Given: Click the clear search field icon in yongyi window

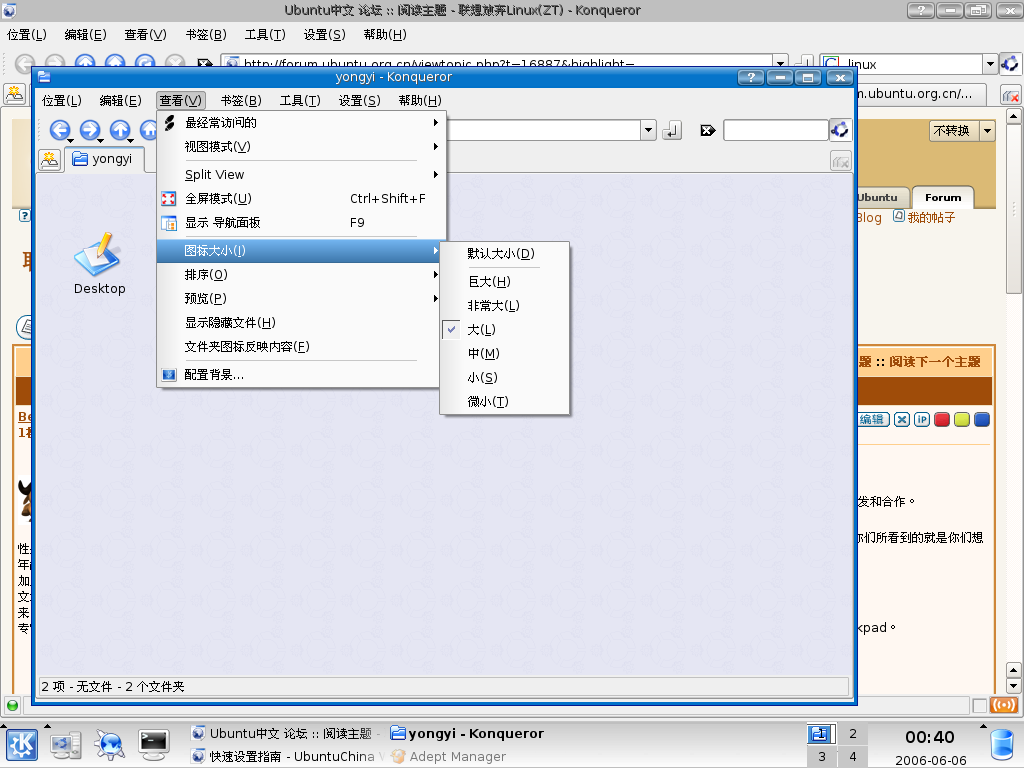Looking at the screenshot, I should click(x=707, y=131).
